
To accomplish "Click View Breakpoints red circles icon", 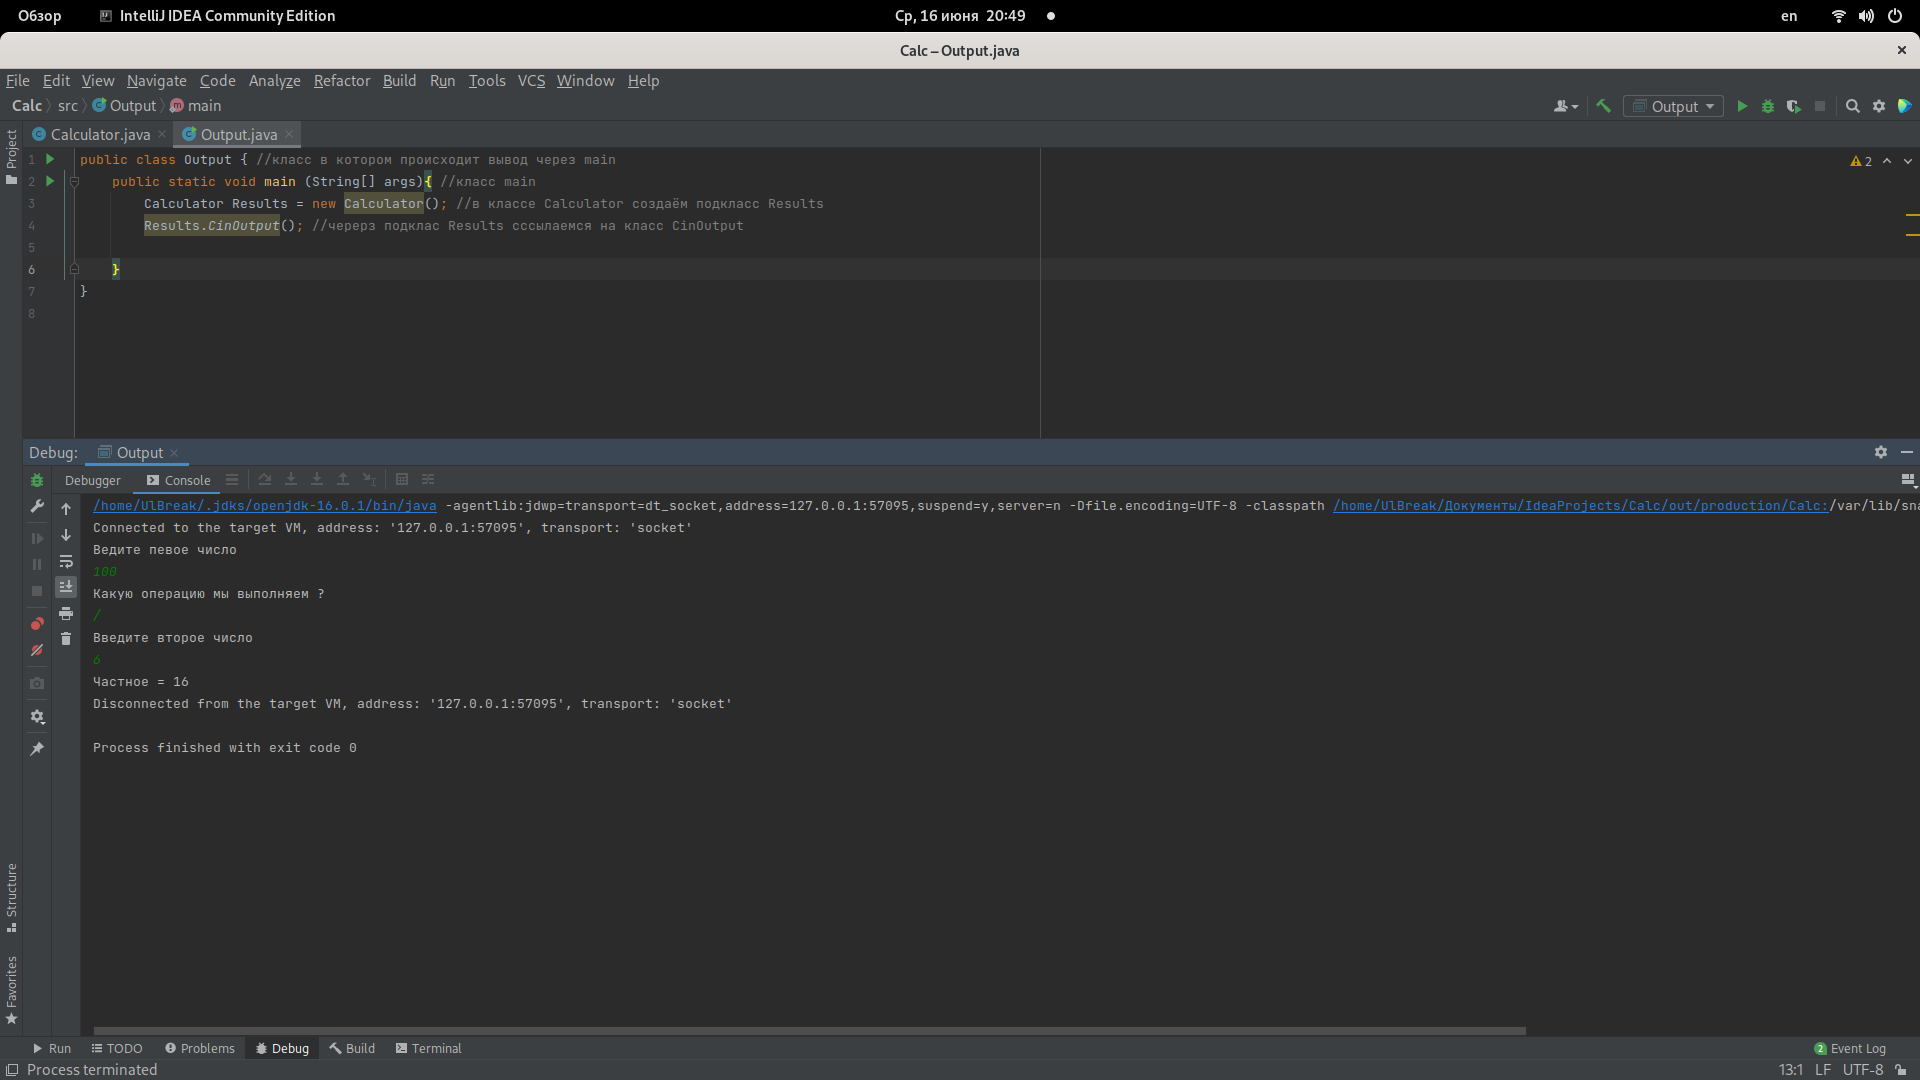I will [37, 623].
